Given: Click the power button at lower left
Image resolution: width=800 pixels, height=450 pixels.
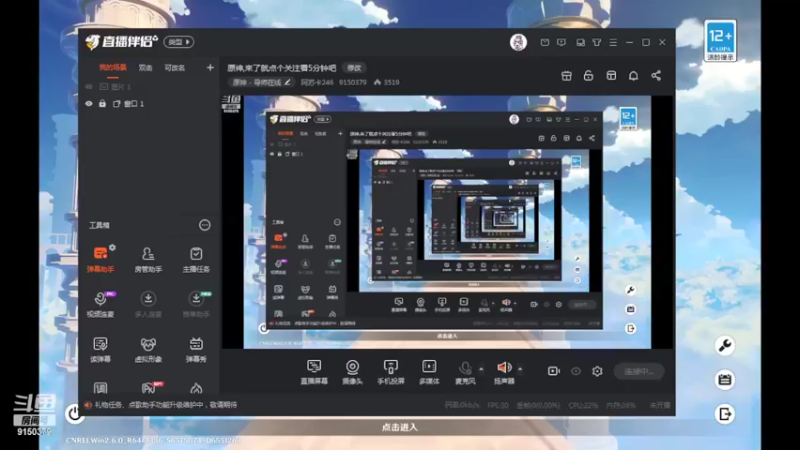Looking at the screenshot, I should [74, 413].
